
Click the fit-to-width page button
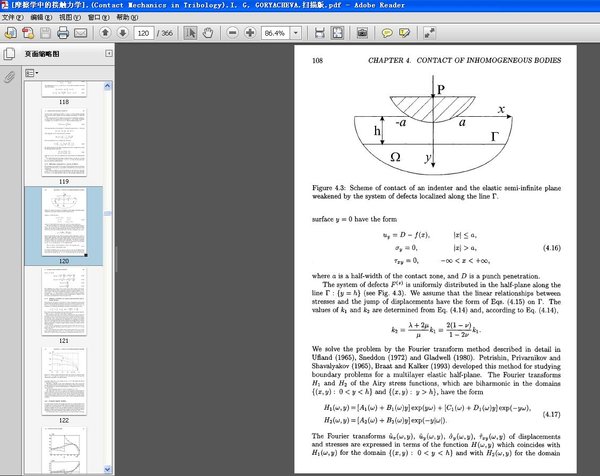pos(320,33)
